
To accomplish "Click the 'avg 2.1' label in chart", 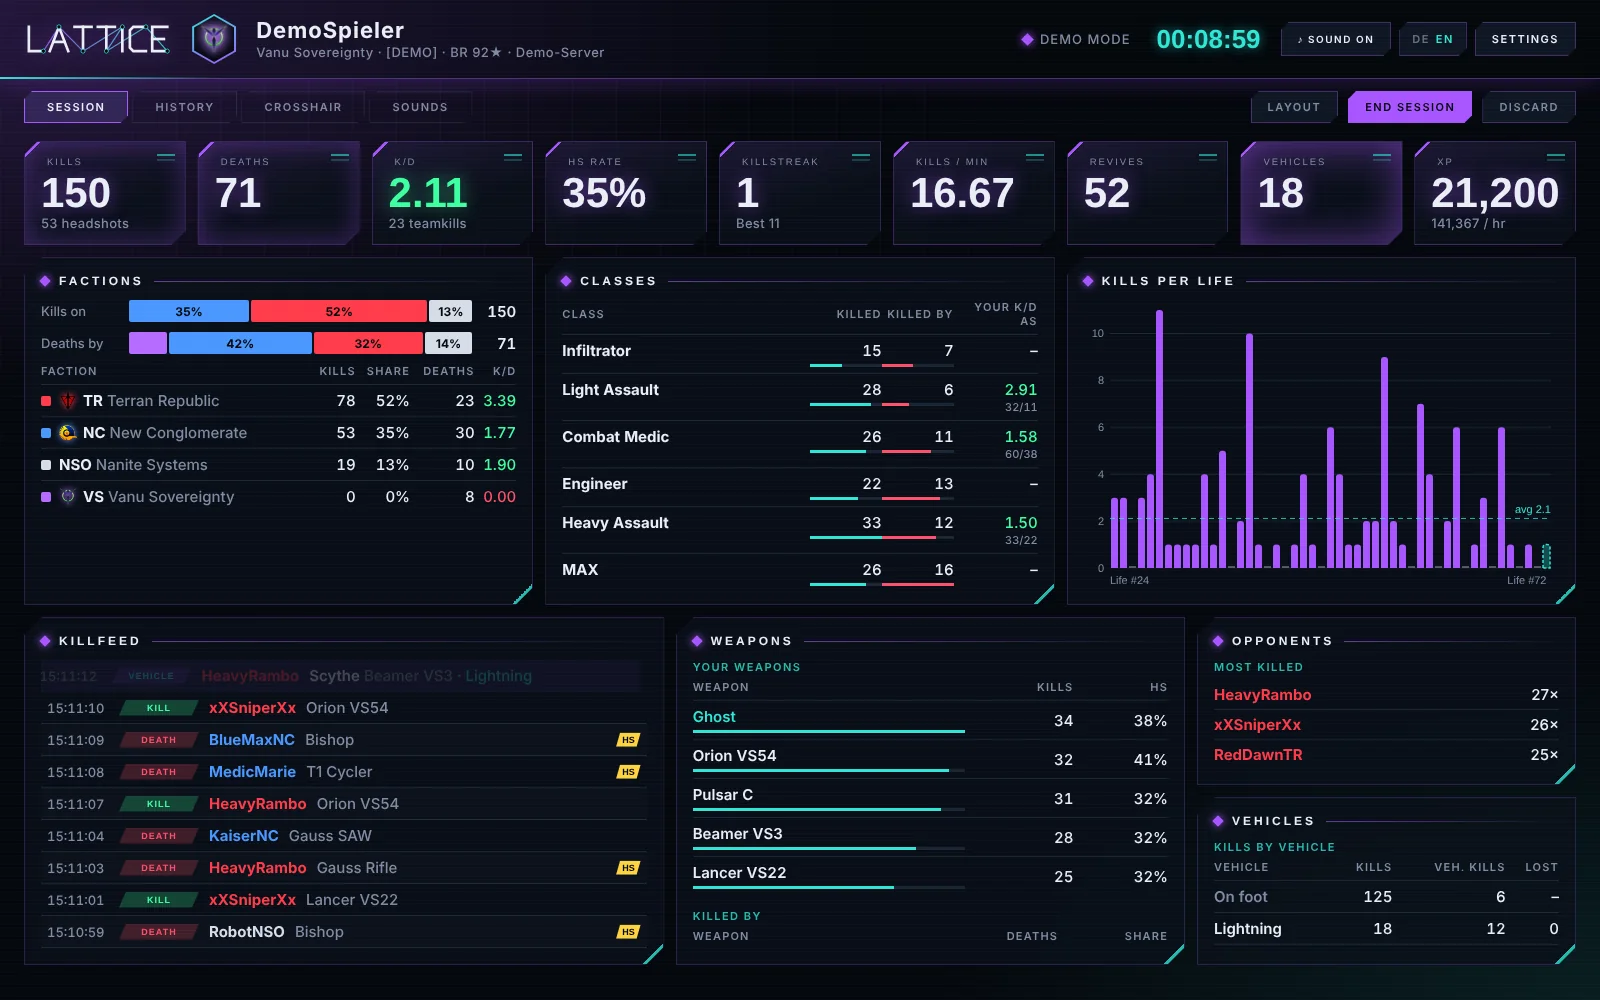I will click(x=1532, y=510).
